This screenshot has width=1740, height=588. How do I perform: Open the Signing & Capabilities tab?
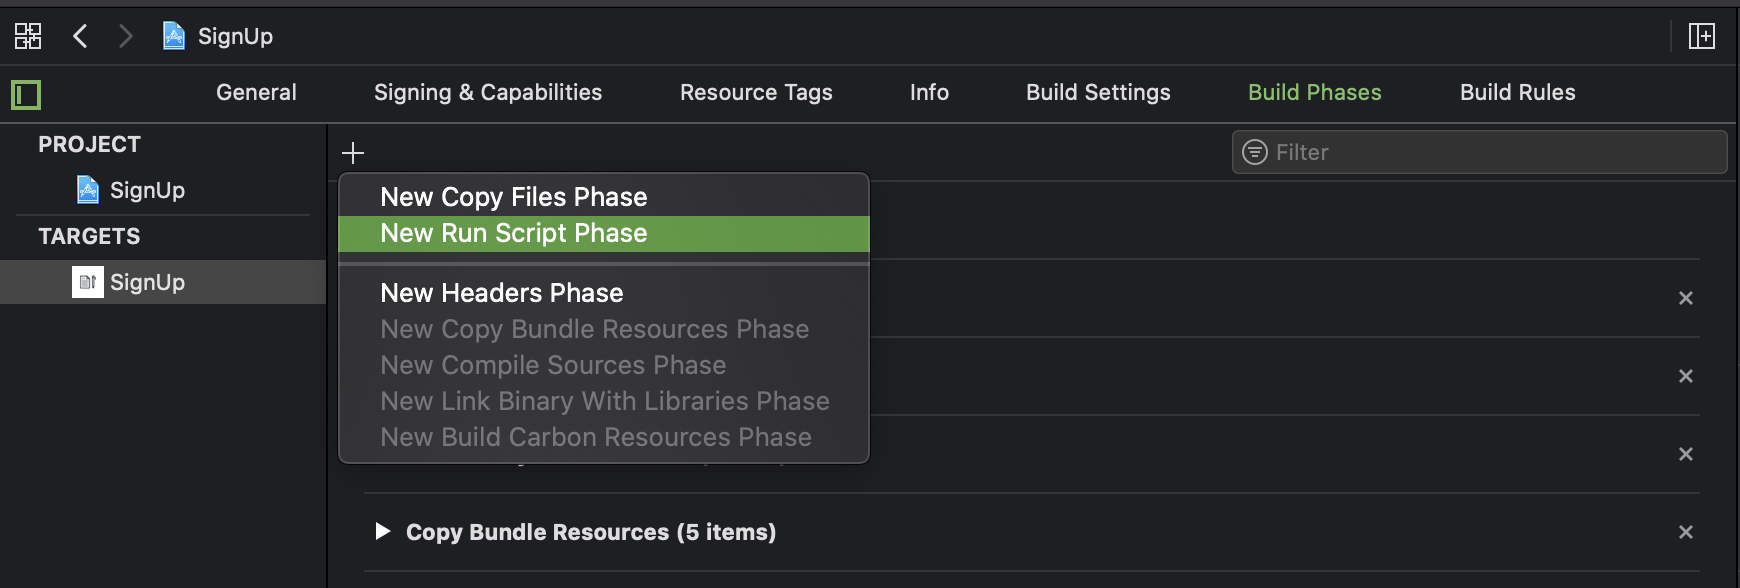pos(488,92)
